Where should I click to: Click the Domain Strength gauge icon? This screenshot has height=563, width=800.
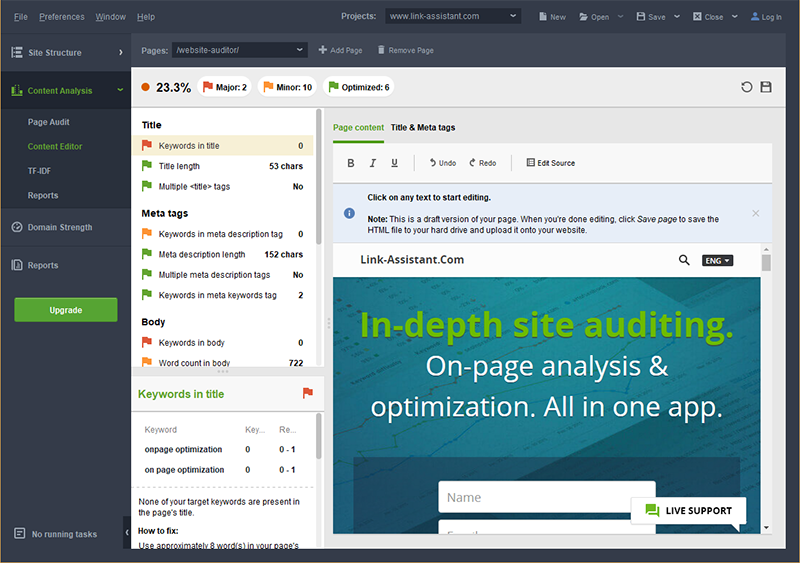(x=17, y=227)
